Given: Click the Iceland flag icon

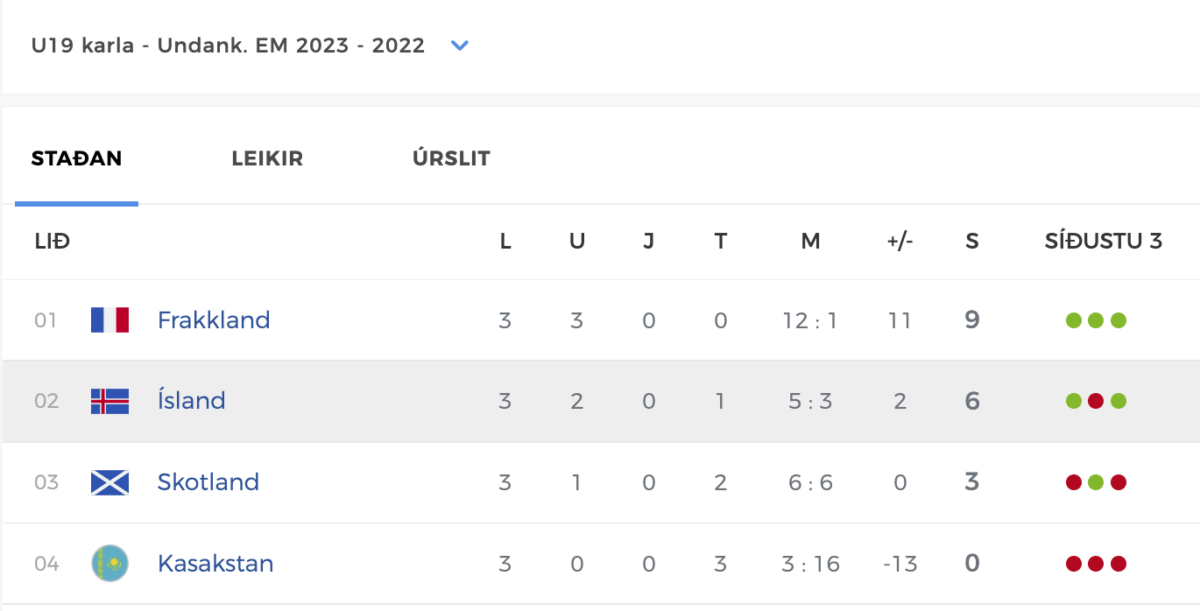Looking at the screenshot, I should click(110, 401).
